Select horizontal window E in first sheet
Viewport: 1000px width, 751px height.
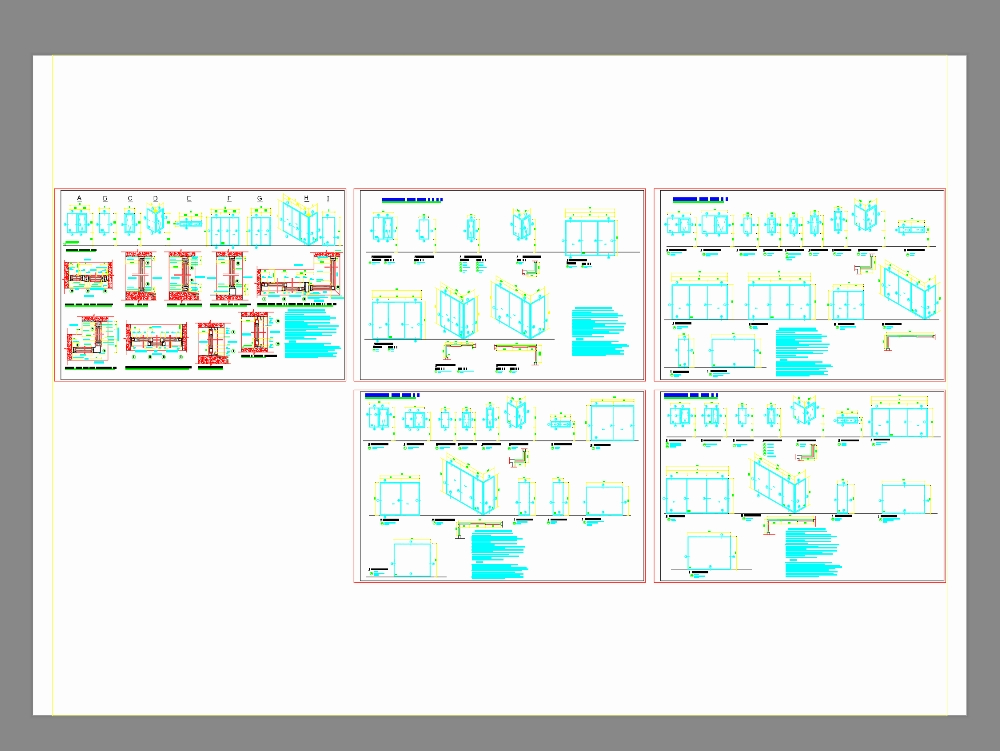click(188, 224)
